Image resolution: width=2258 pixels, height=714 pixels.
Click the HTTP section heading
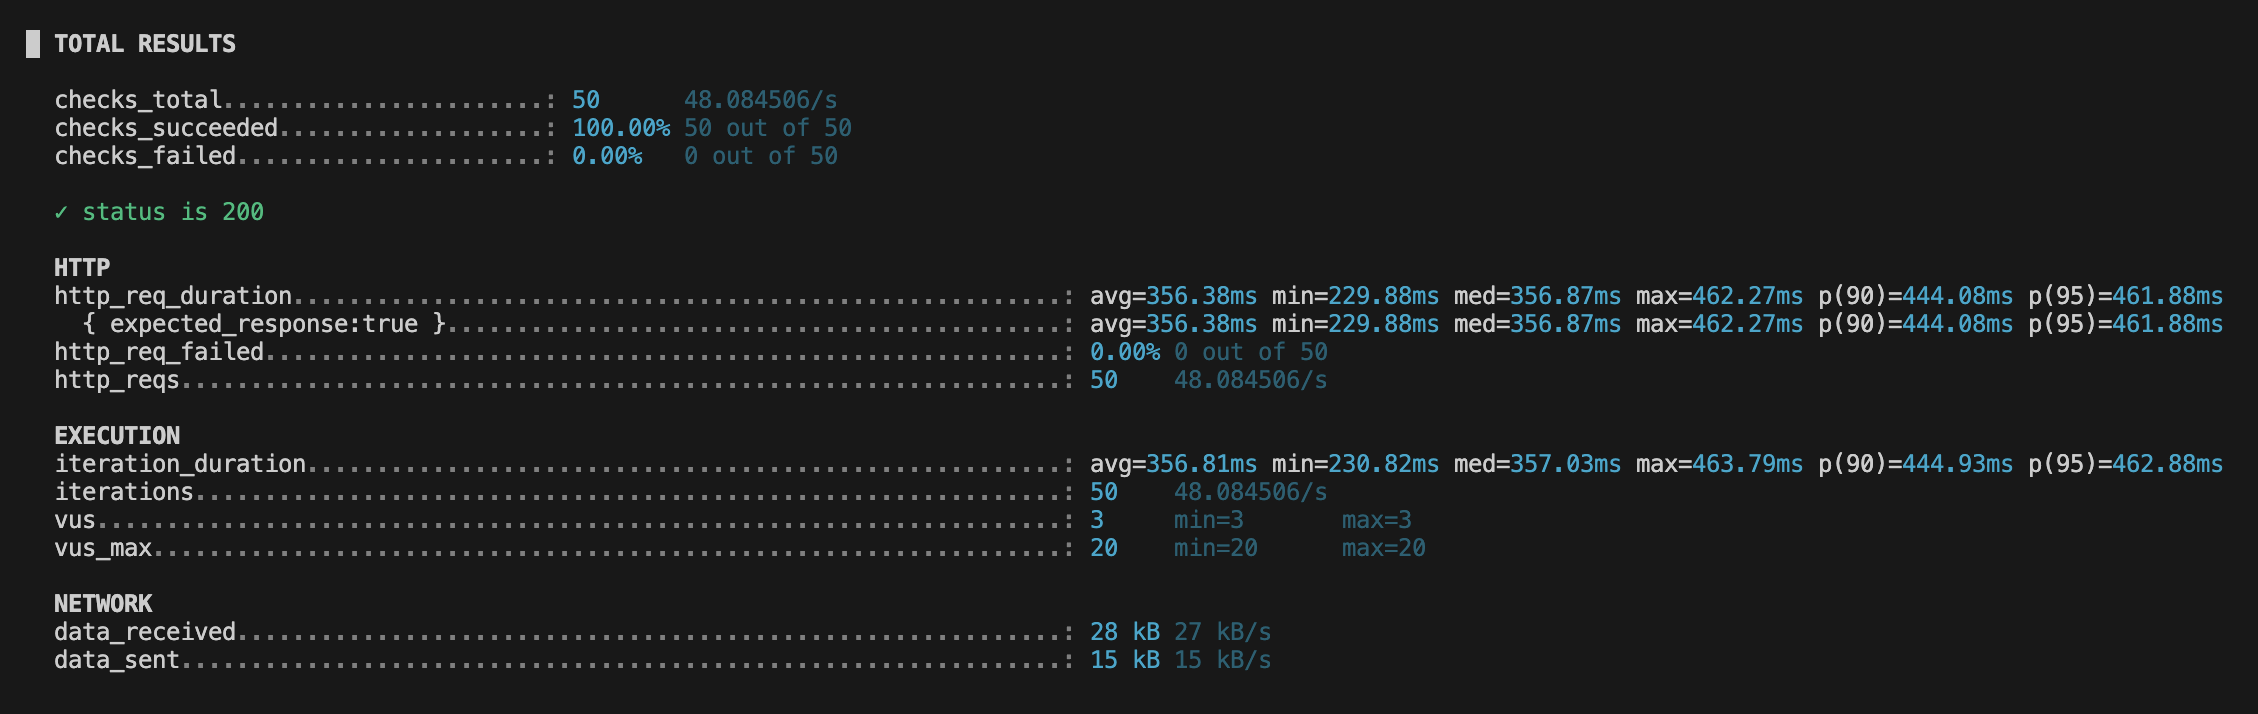(x=82, y=268)
